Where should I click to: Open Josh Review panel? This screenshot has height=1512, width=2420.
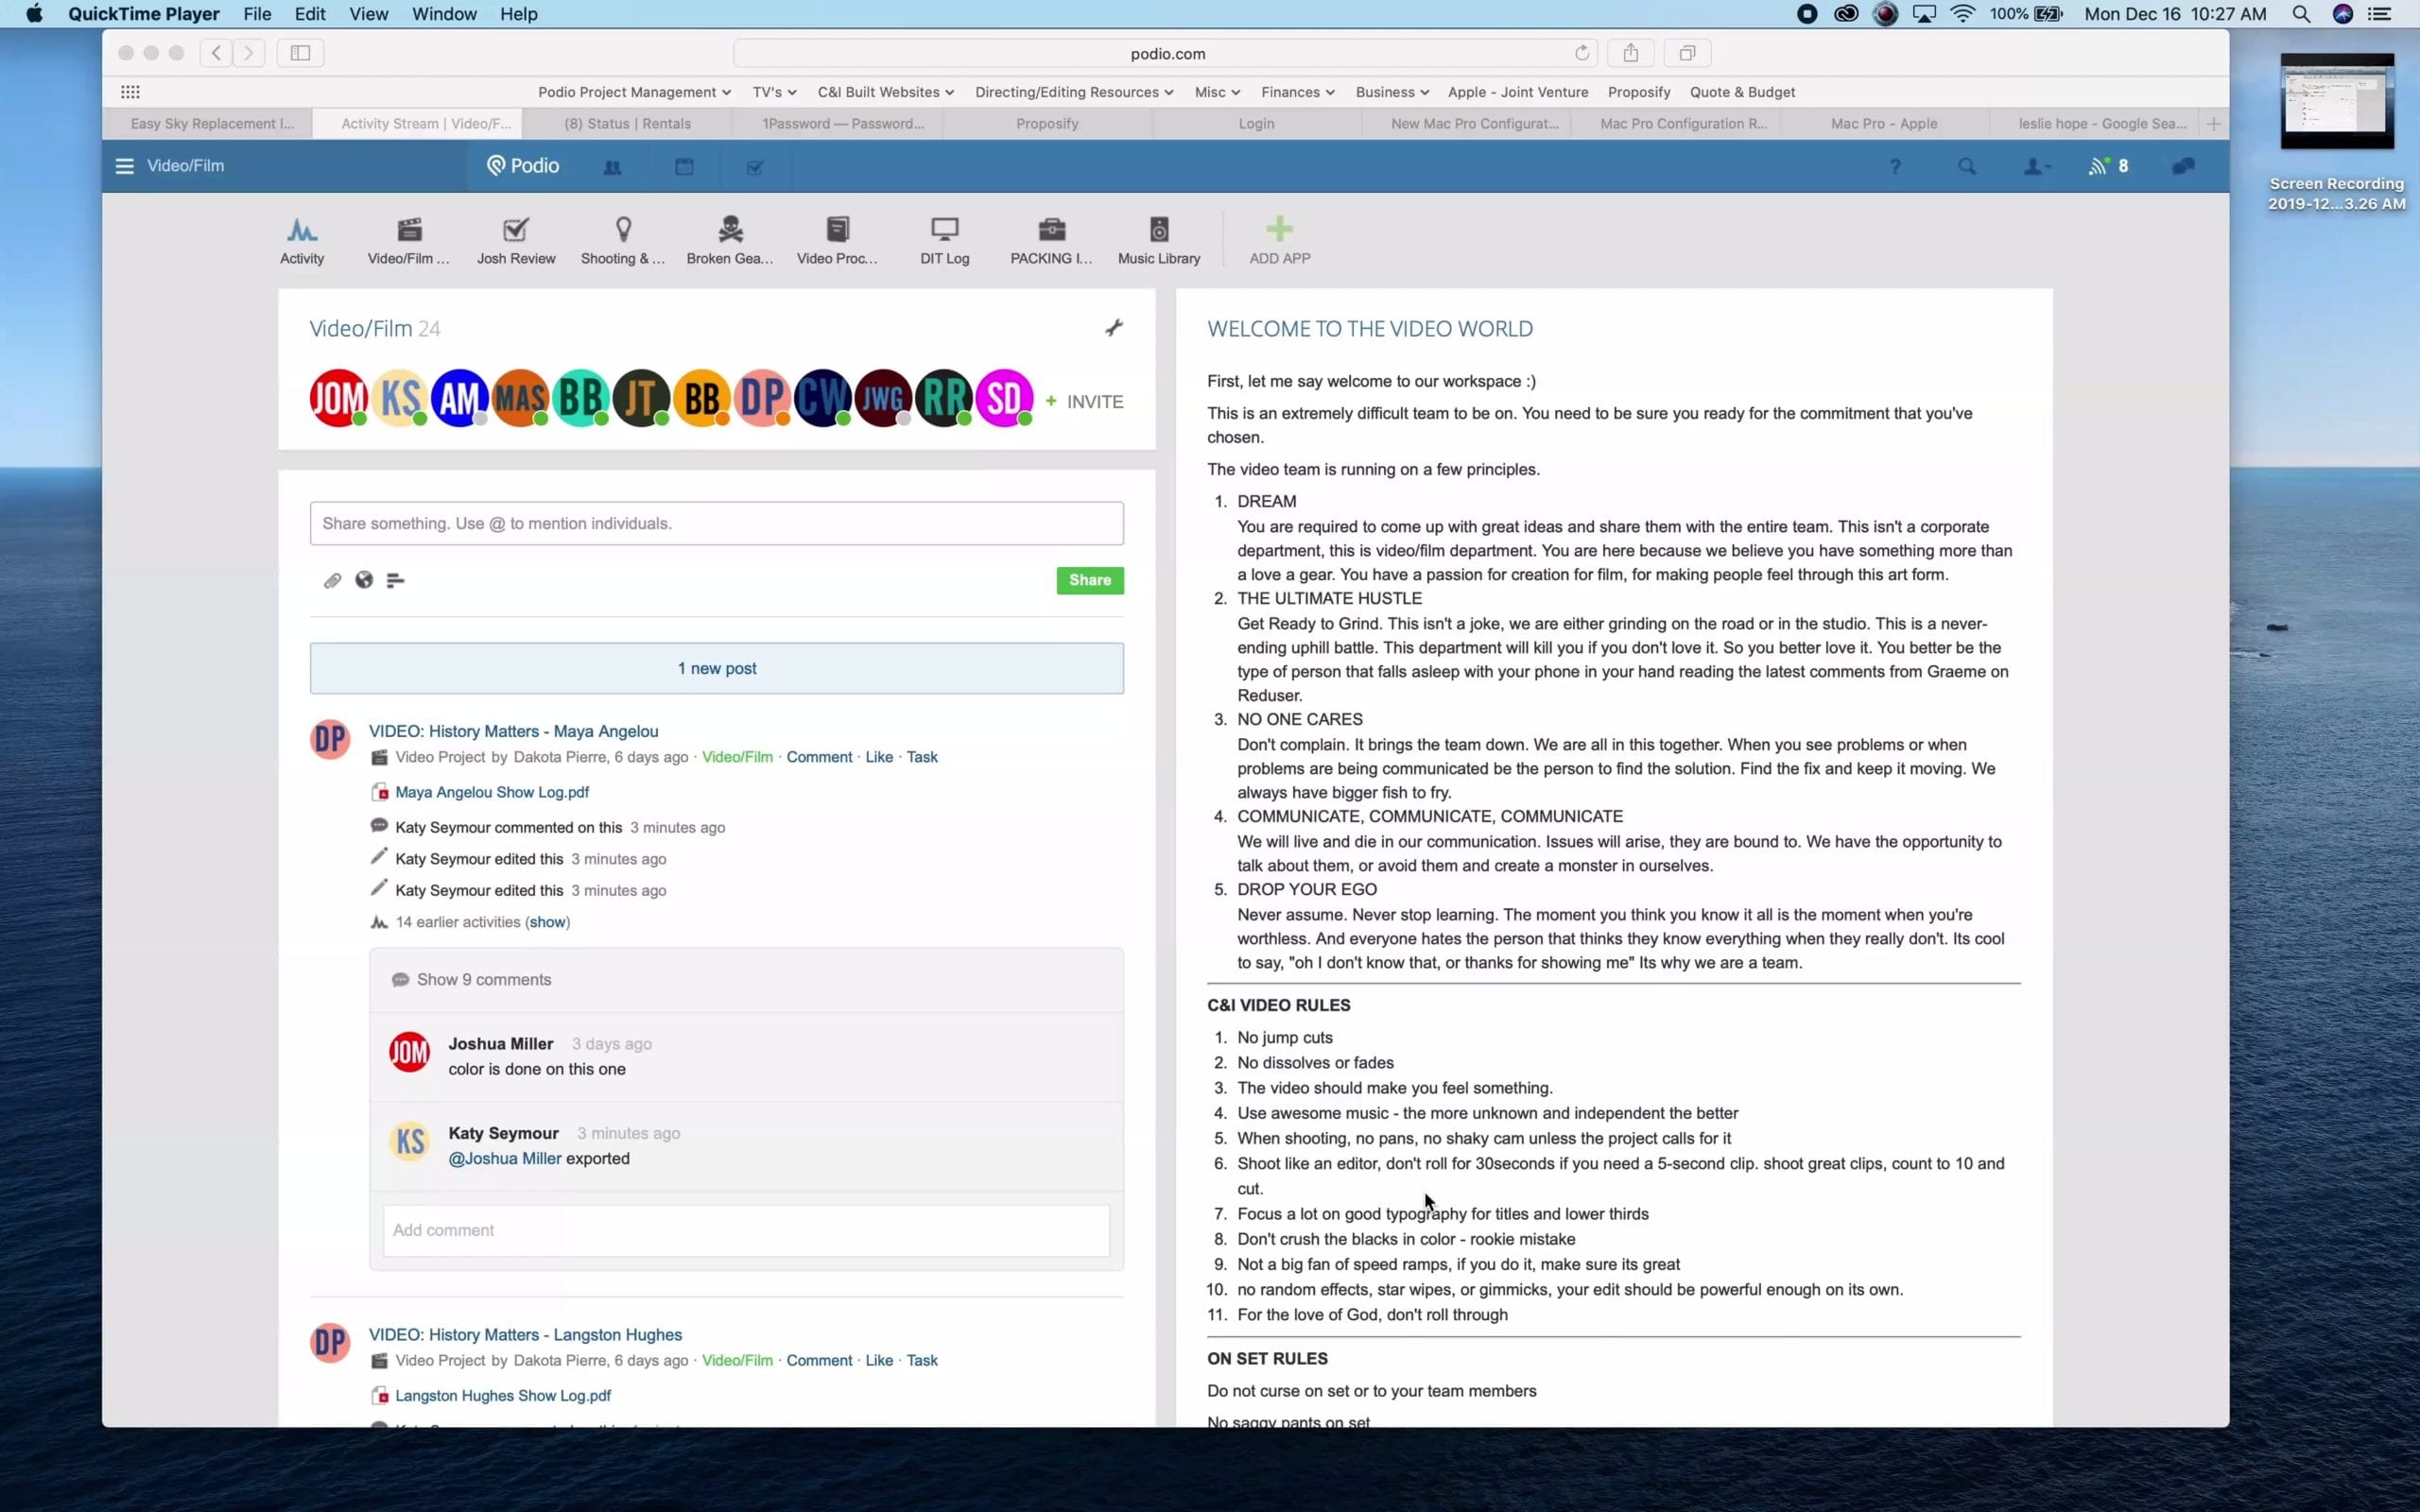(516, 239)
